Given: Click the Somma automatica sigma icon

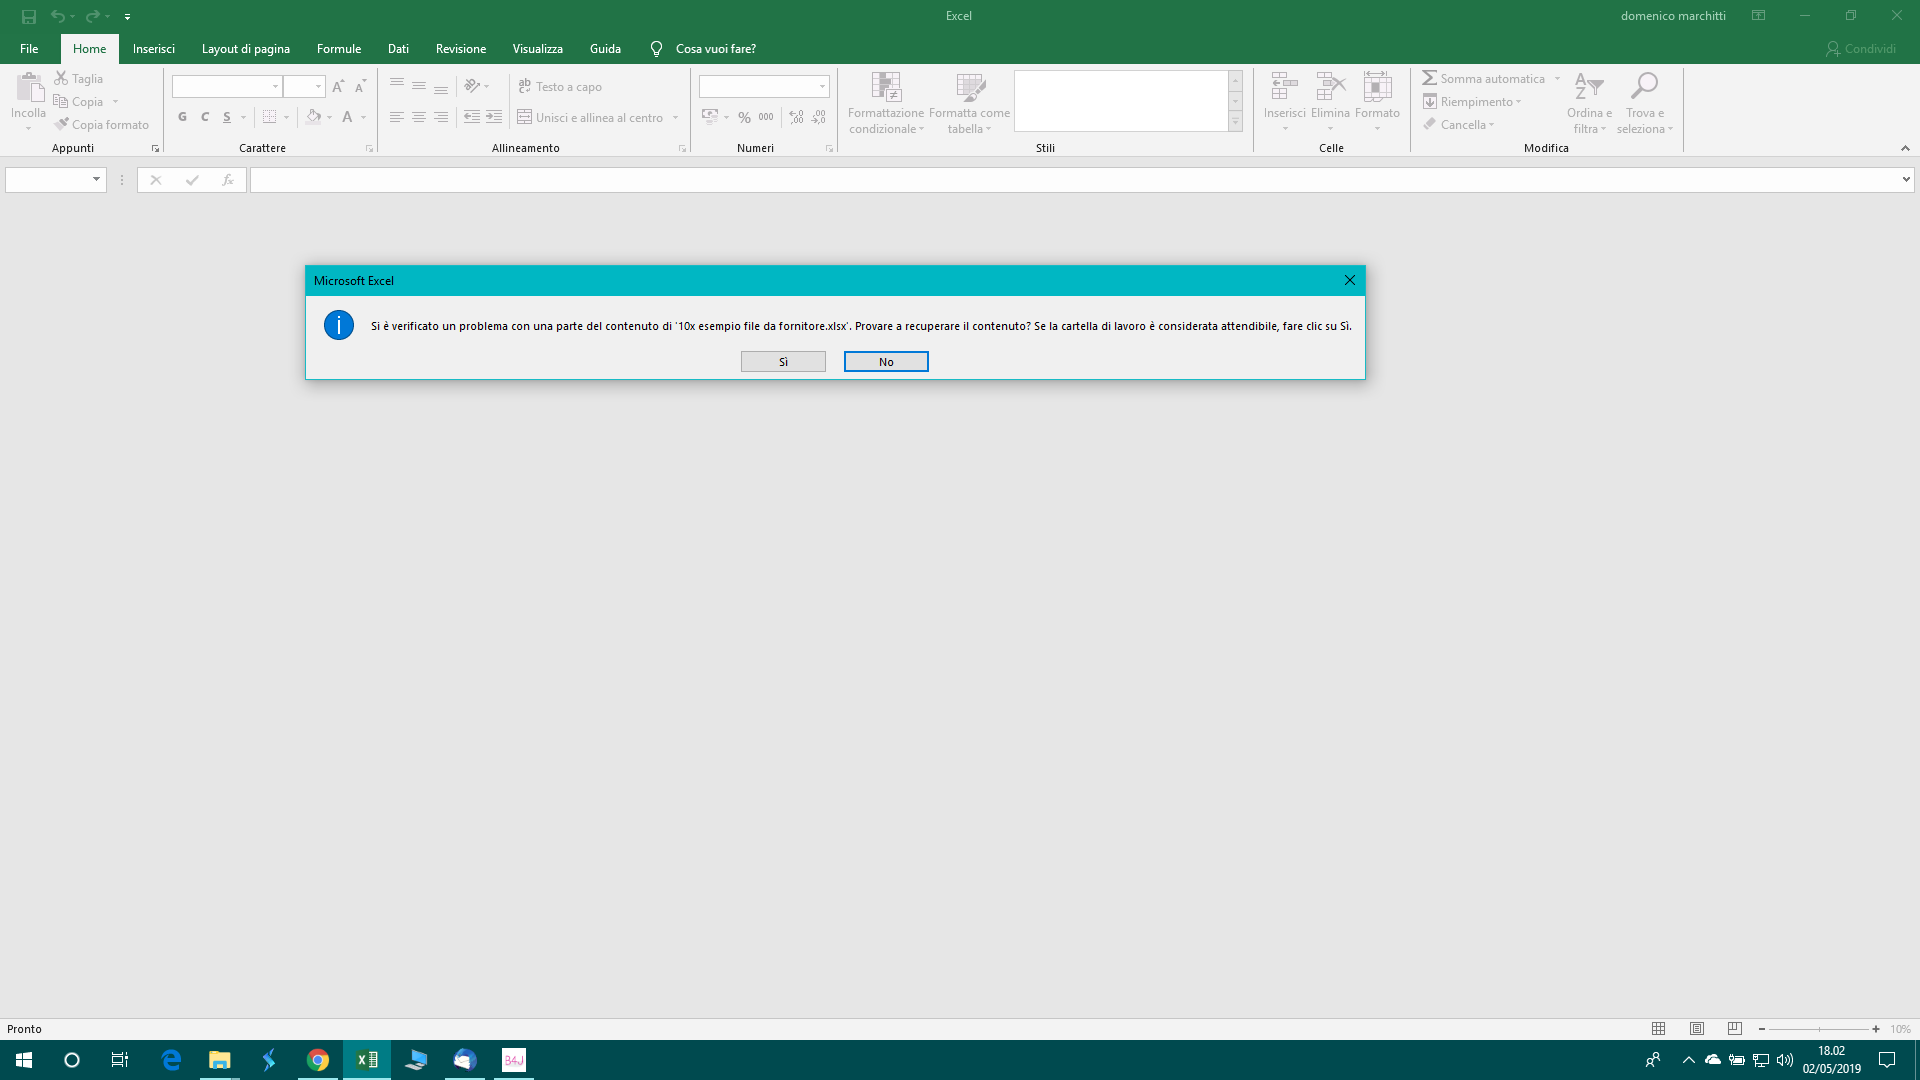Looking at the screenshot, I should [x=1430, y=78].
